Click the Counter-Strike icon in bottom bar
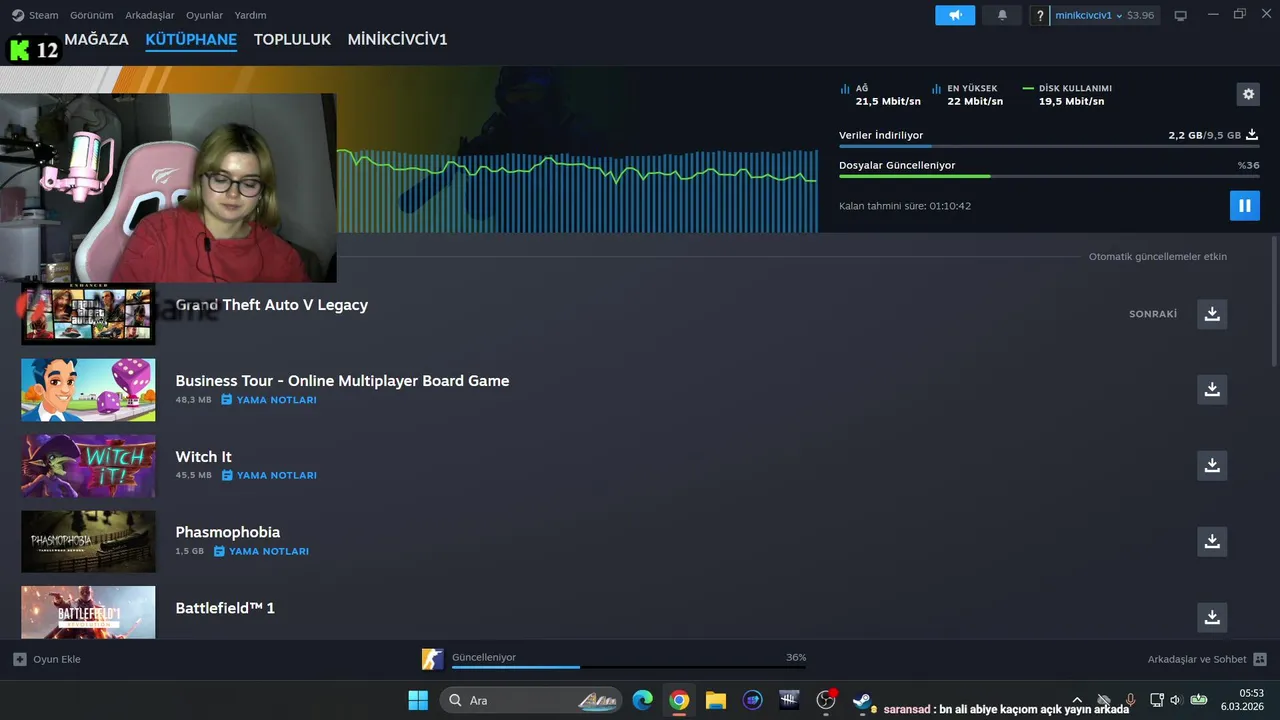Viewport: 1280px width, 720px height. [x=432, y=659]
